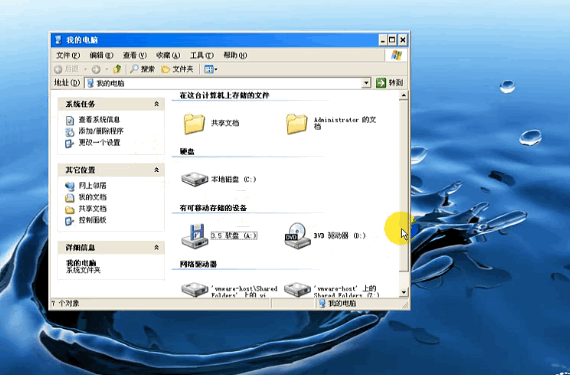Select the Shared Folders (Z:) drive icon
The height and width of the screenshot is (375, 570).
pyautogui.click(x=297, y=290)
